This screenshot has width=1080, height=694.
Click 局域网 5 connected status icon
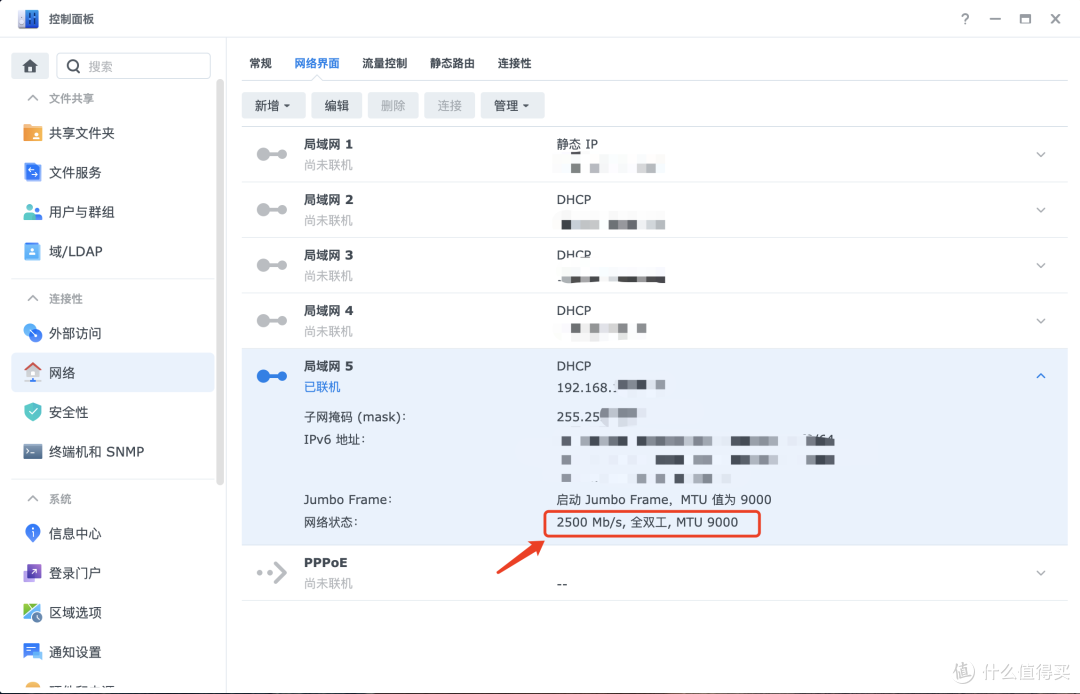pos(272,376)
